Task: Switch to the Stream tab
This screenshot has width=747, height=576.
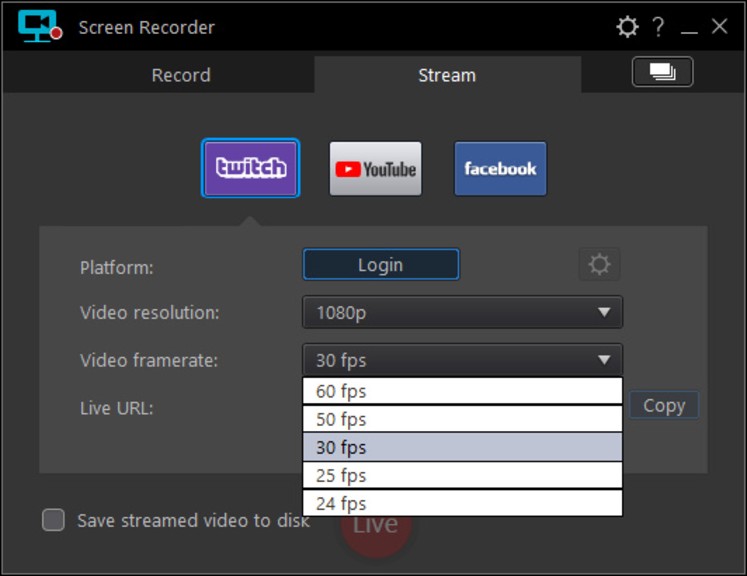Action: [x=447, y=75]
